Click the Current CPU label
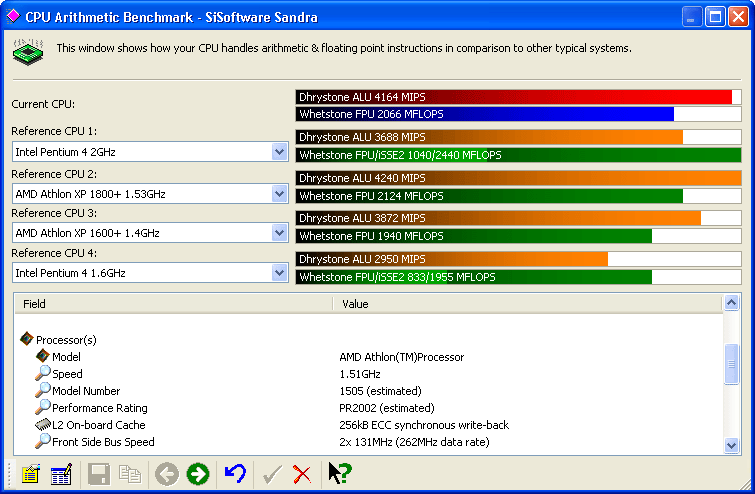 pos(43,104)
